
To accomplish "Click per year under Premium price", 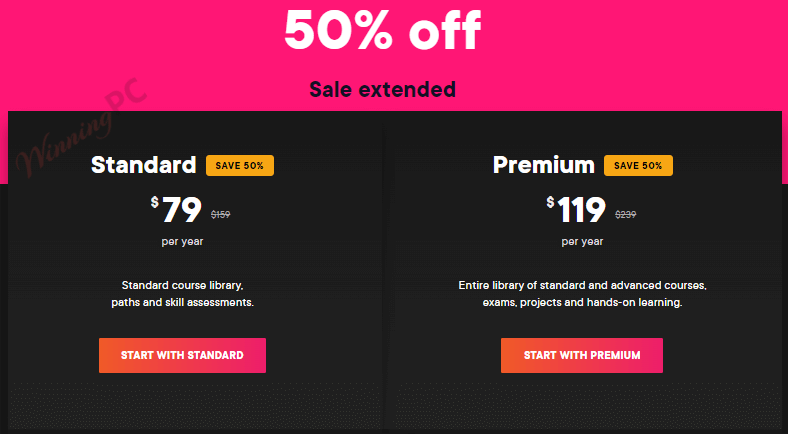I will click(582, 241).
